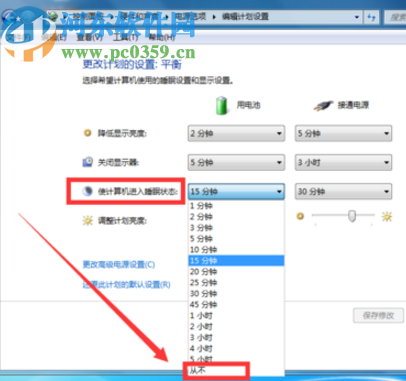The image size is (406, 381).
Task: Click the monitor icon beside 关闭显示器
Action: click(87, 162)
